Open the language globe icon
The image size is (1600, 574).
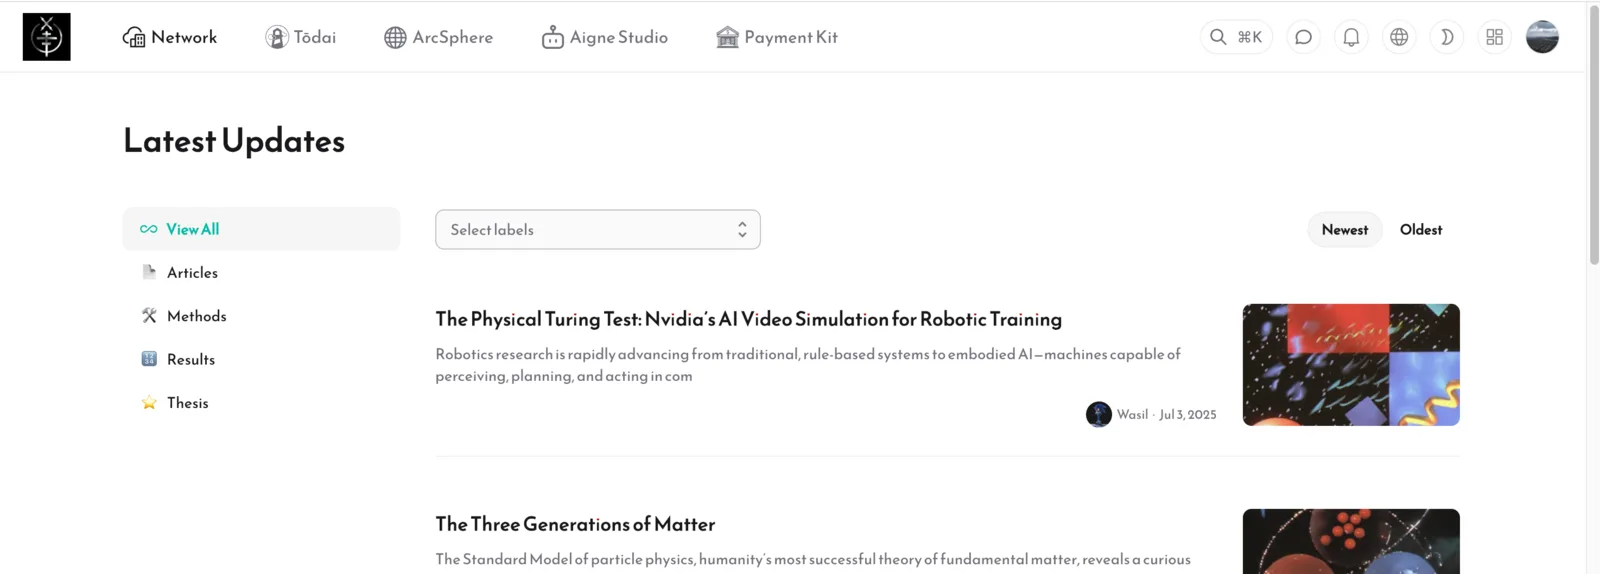(1399, 37)
